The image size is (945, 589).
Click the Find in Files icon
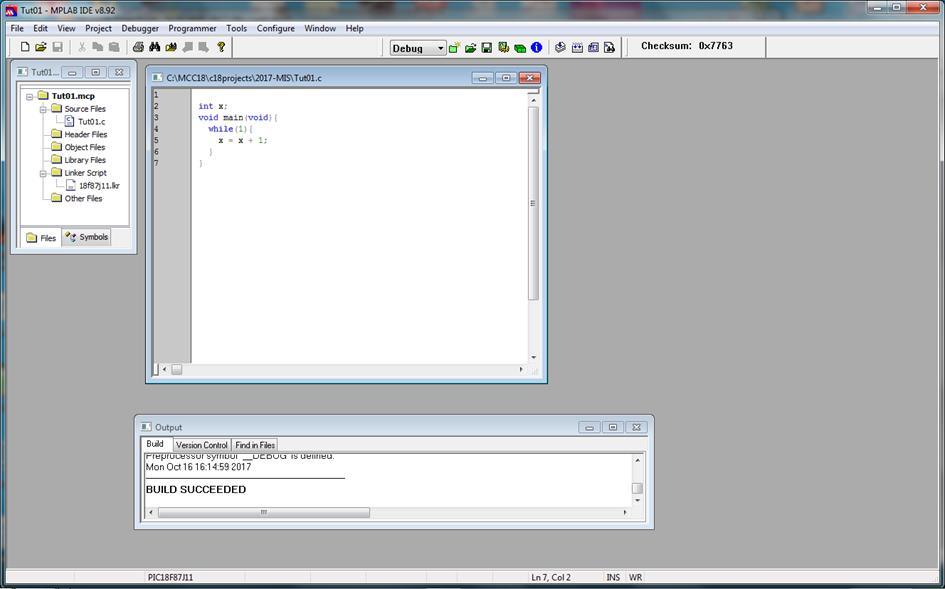[171, 47]
